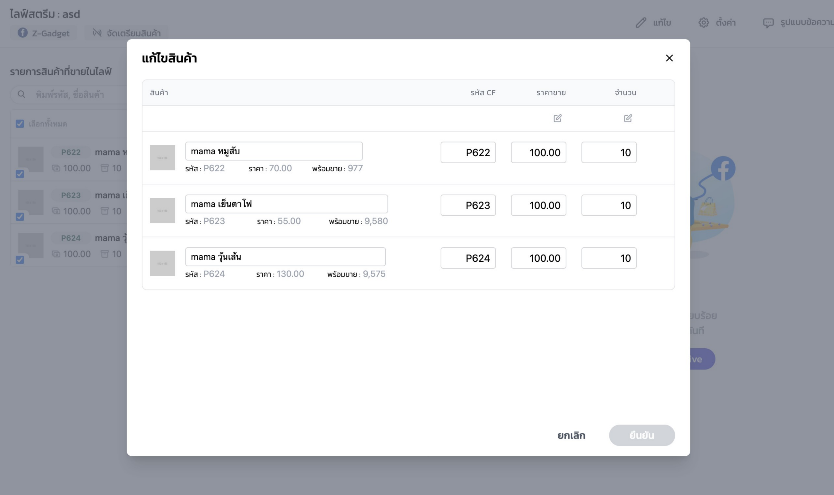Click the mama วุ้นเส้น product thumbnail
Viewport: 834px width, 495px height.
tap(162, 263)
